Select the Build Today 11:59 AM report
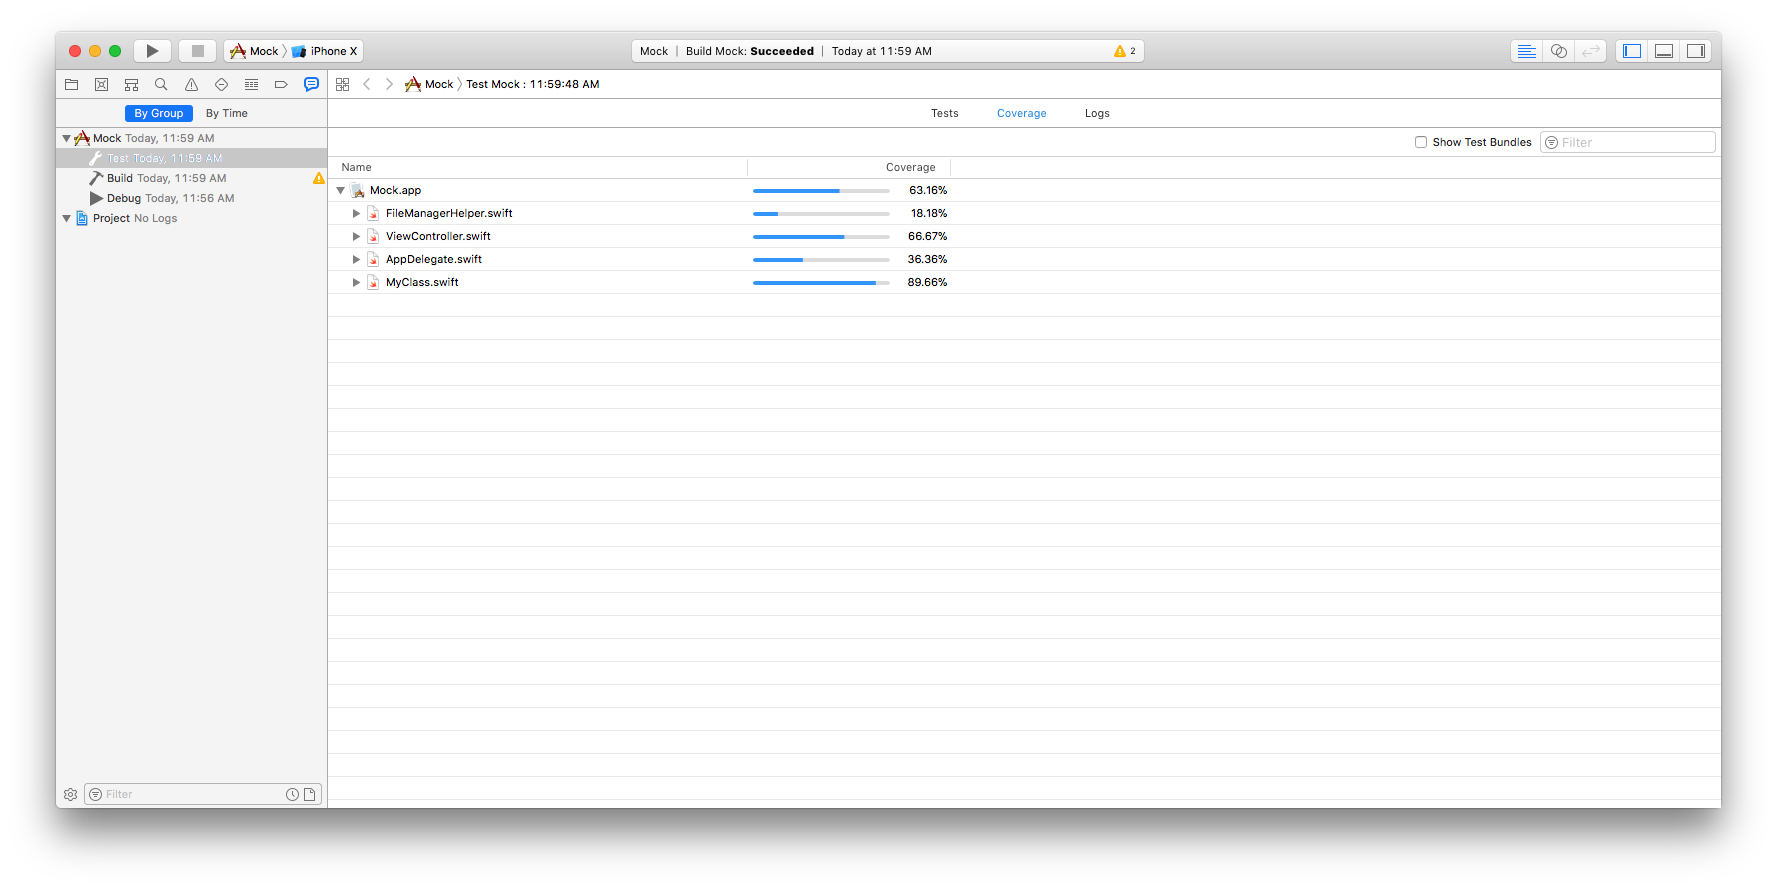Screen dimensions: 1777x888 (x=192, y=179)
